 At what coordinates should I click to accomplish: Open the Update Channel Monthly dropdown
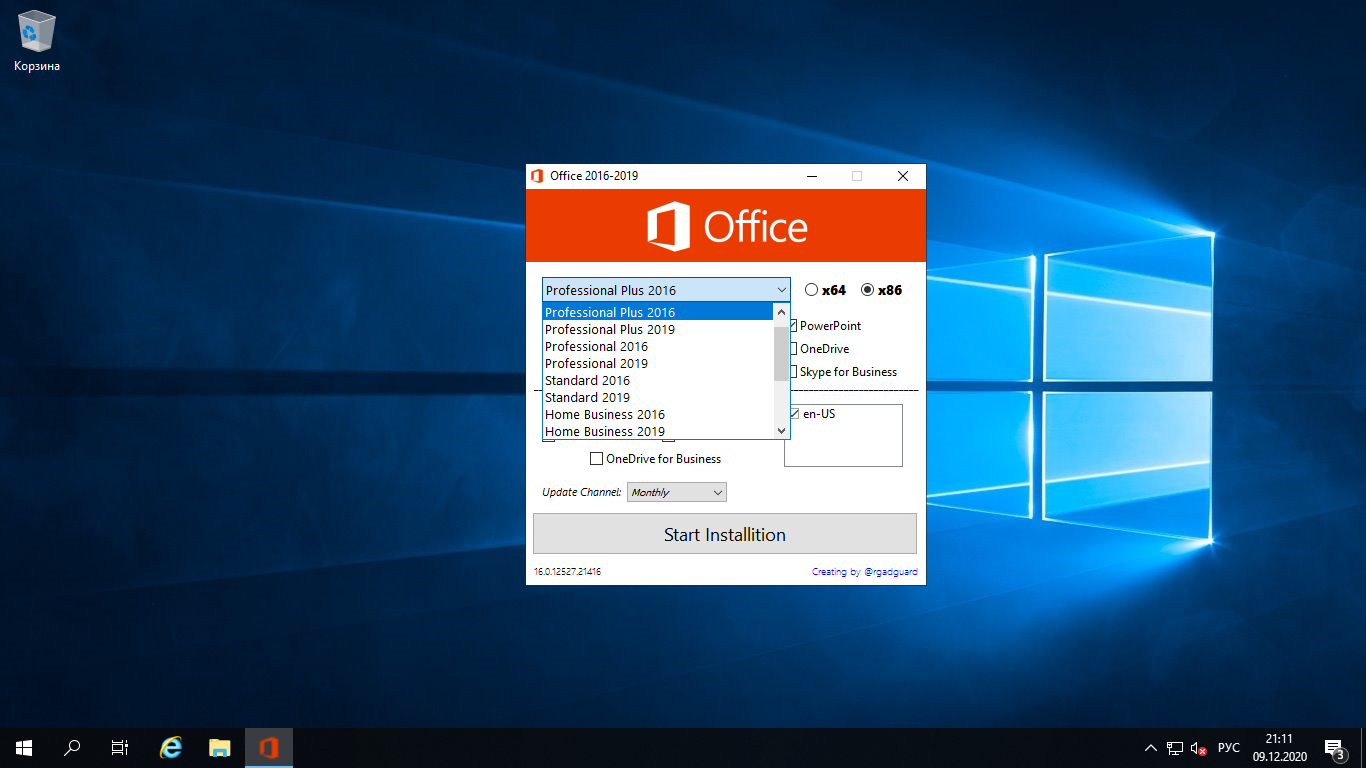point(677,492)
